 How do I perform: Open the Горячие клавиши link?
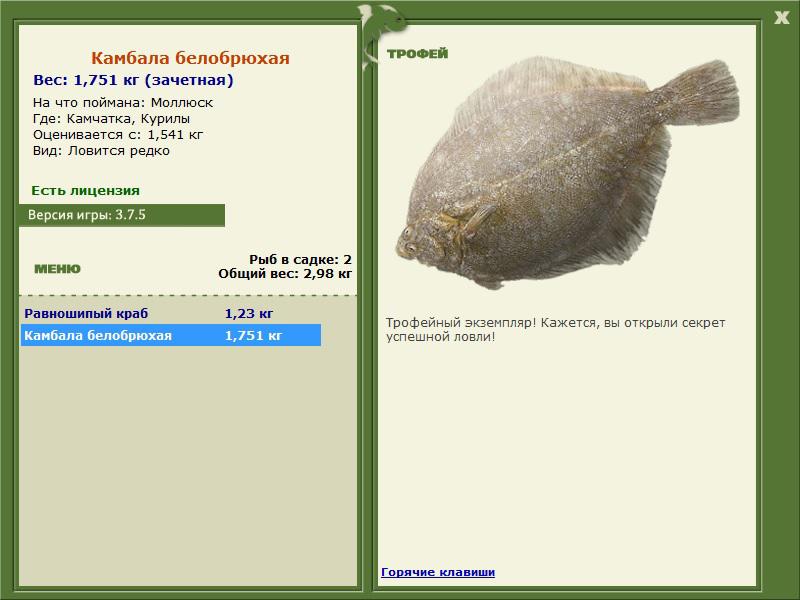point(438,572)
